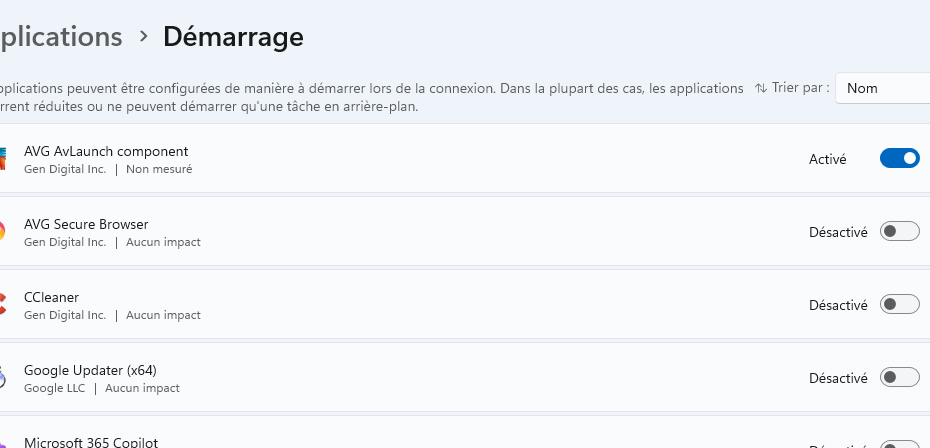Switch on Google Updater (x64) startup toggle
The width and height of the screenshot is (930, 448).
click(899, 378)
